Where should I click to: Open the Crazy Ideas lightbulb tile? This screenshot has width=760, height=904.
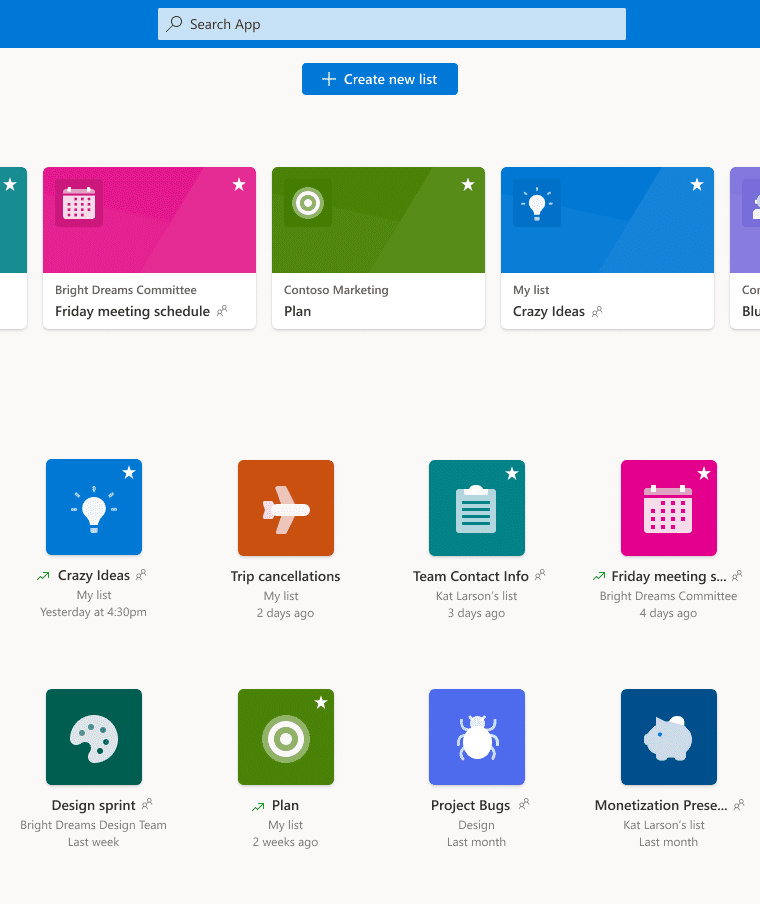tap(94, 507)
